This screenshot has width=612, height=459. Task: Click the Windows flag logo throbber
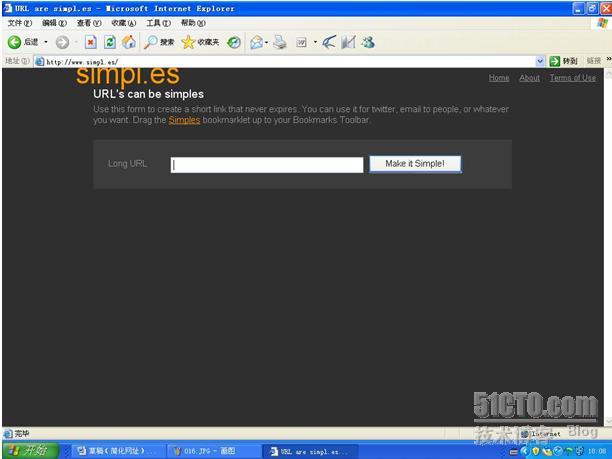click(603, 23)
